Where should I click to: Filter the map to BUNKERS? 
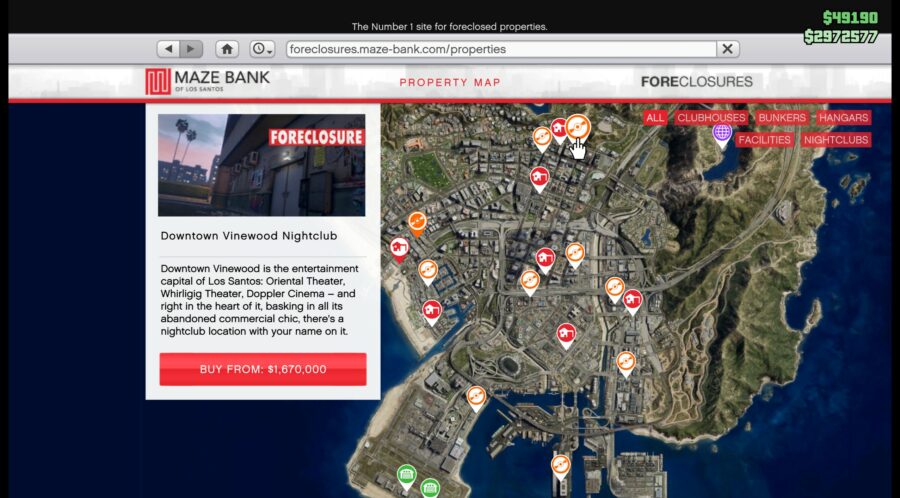[782, 118]
